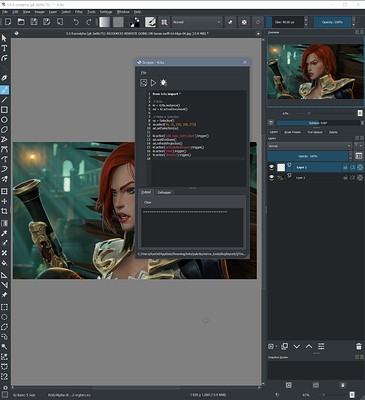Toggle alpha lock on Layer 2

(x=360, y=168)
